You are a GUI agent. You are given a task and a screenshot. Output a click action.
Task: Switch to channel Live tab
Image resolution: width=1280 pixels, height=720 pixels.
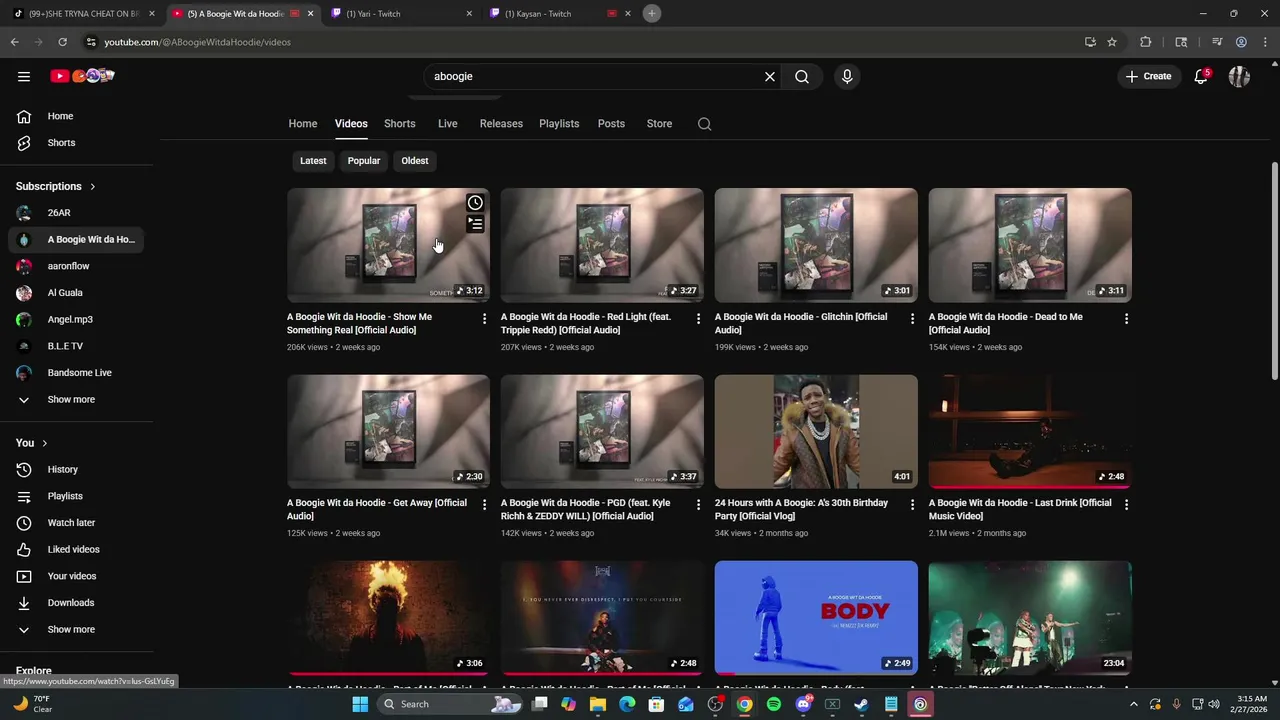[x=447, y=124]
